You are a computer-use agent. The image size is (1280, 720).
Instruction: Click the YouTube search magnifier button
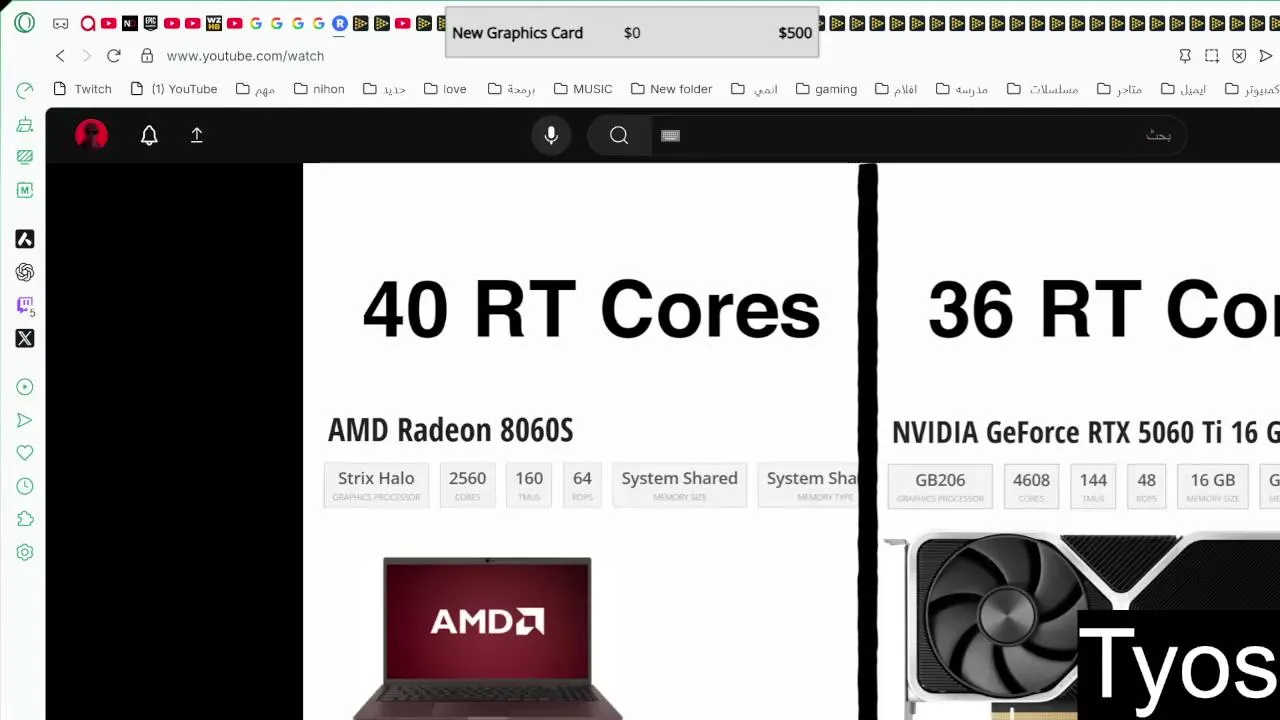point(619,135)
